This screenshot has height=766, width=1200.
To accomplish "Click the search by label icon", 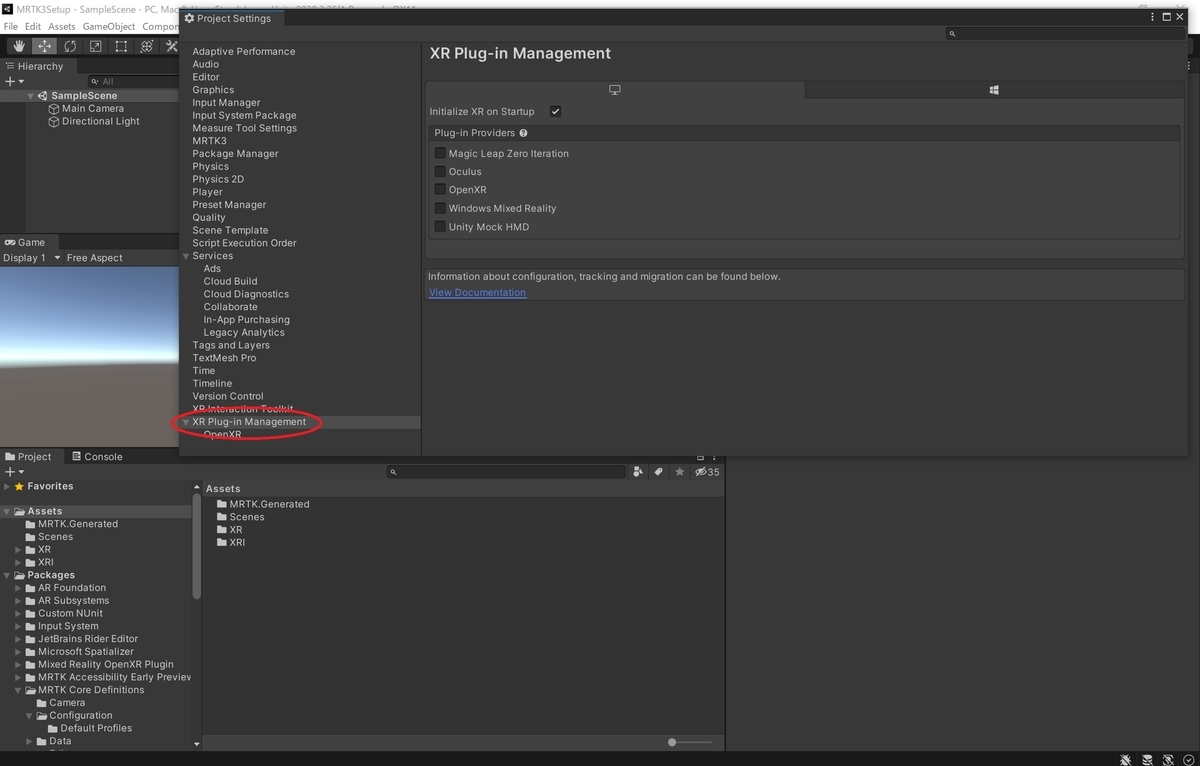I will point(659,472).
